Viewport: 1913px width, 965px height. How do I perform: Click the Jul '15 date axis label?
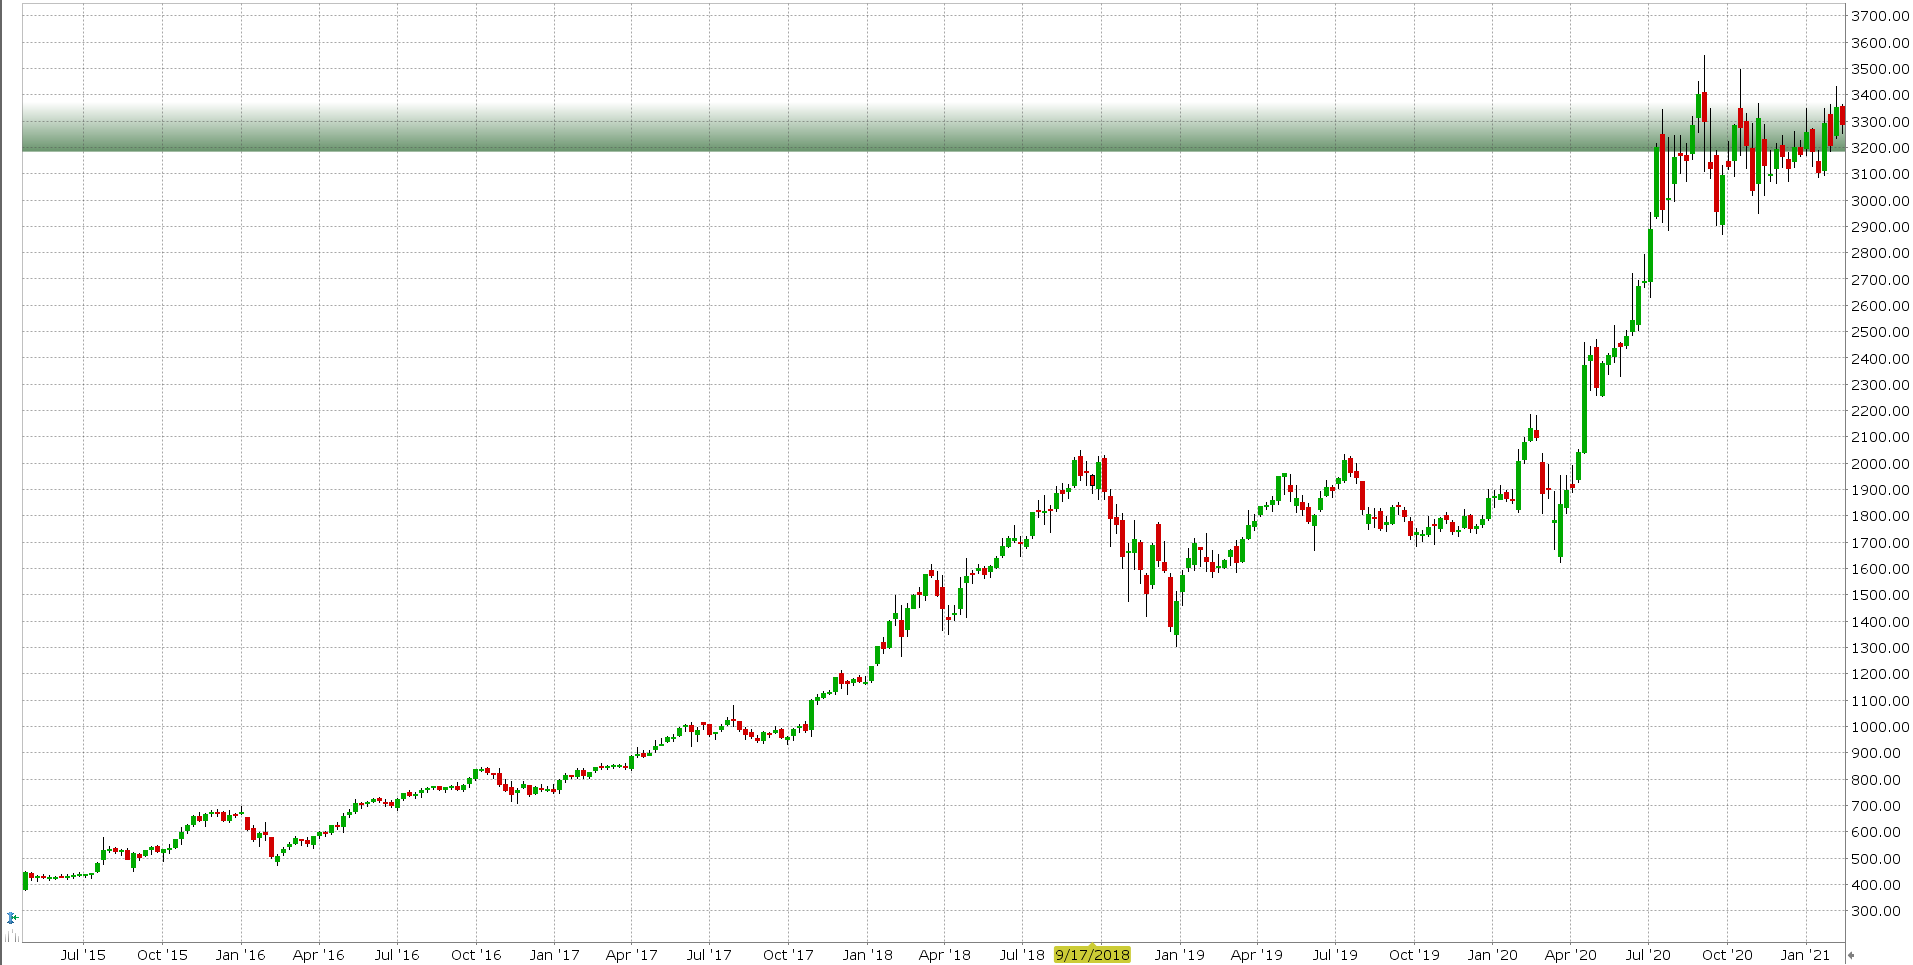point(83,954)
